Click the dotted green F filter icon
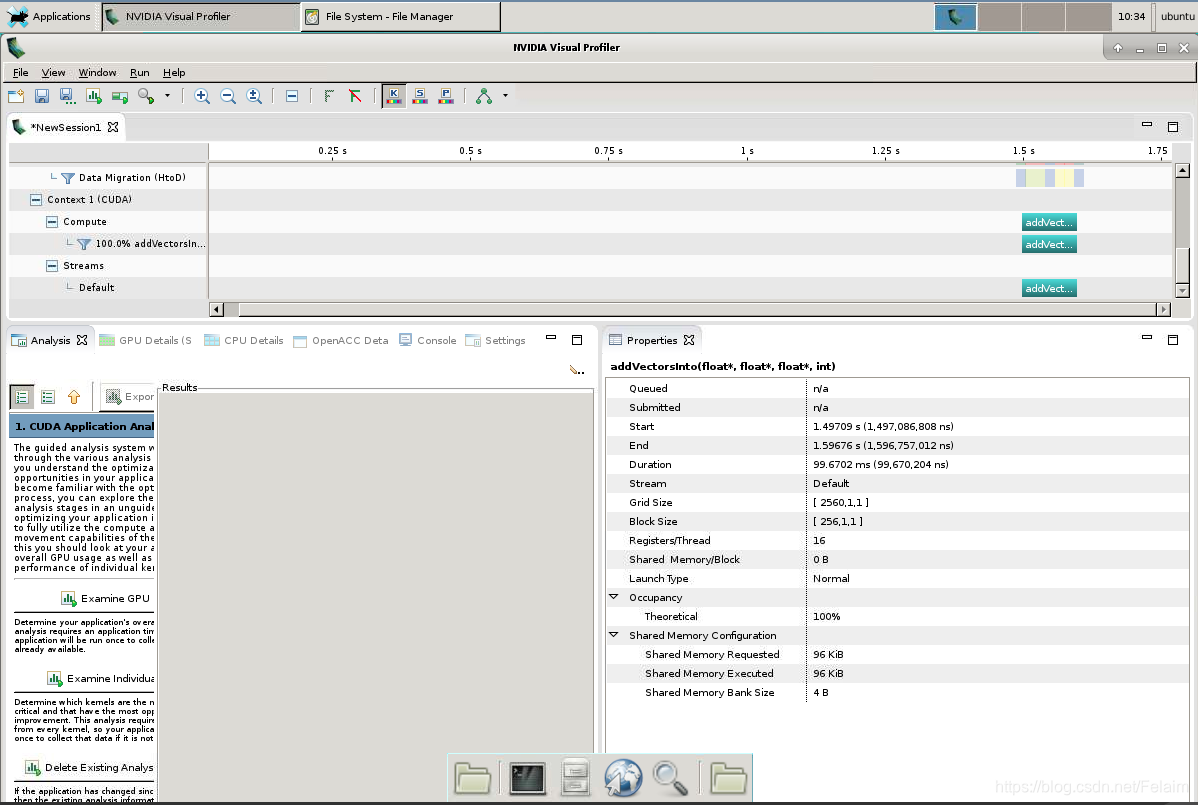The image size is (1198, 805). coord(329,95)
